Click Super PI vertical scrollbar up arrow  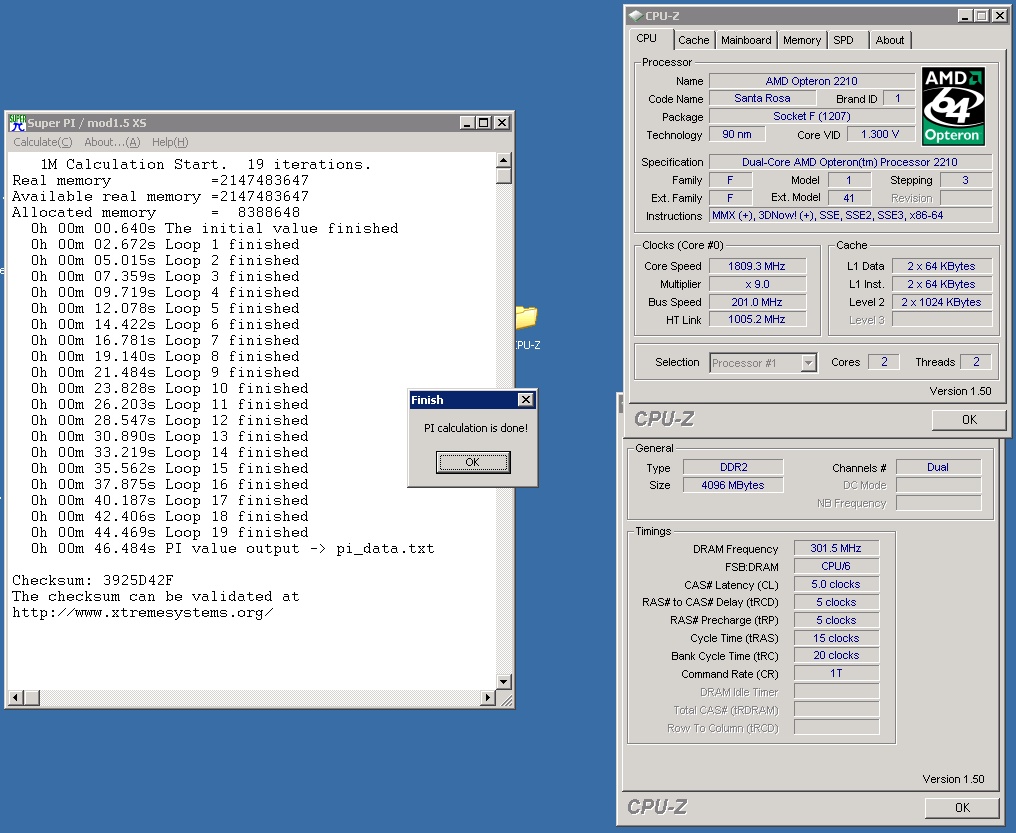(503, 160)
